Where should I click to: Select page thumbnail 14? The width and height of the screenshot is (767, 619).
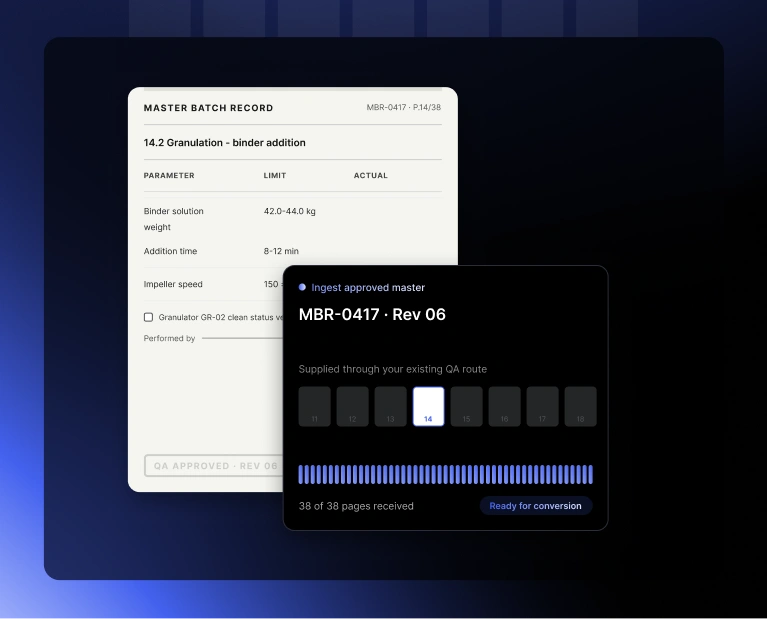(x=429, y=407)
